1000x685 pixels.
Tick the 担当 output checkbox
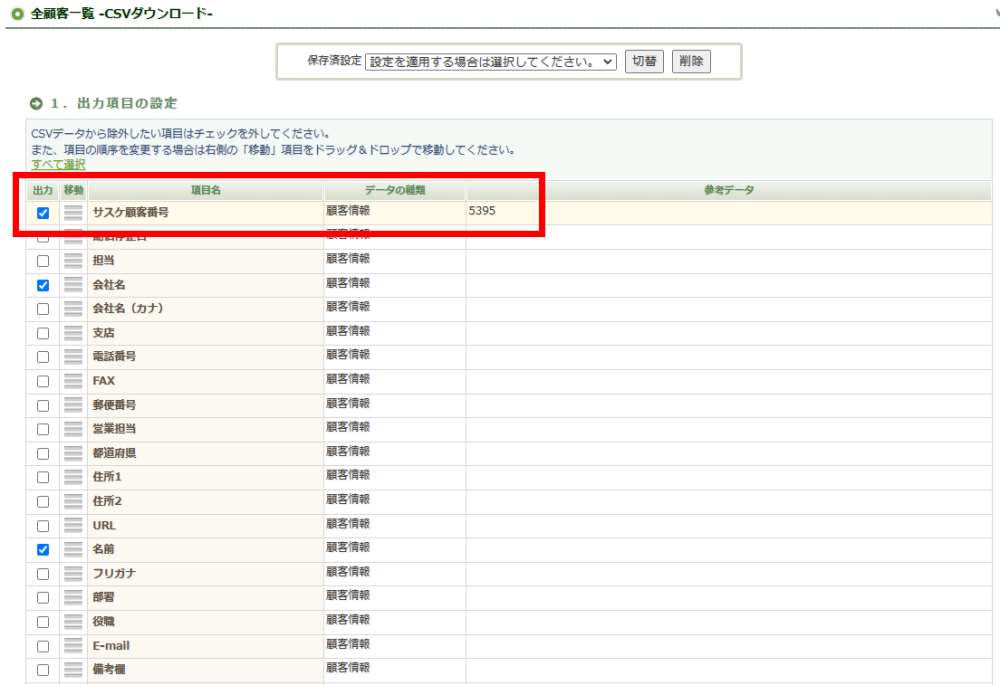click(43, 261)
